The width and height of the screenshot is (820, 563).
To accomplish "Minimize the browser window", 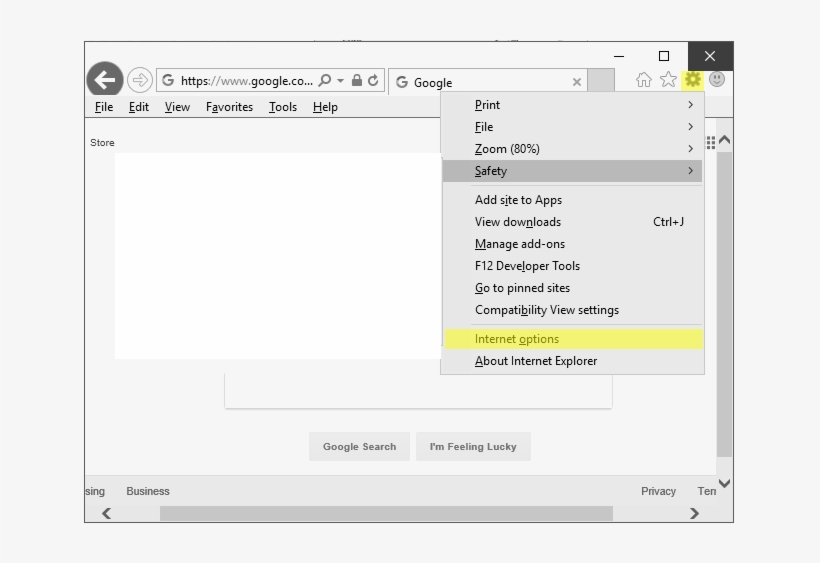I will [x=619, y=56].
